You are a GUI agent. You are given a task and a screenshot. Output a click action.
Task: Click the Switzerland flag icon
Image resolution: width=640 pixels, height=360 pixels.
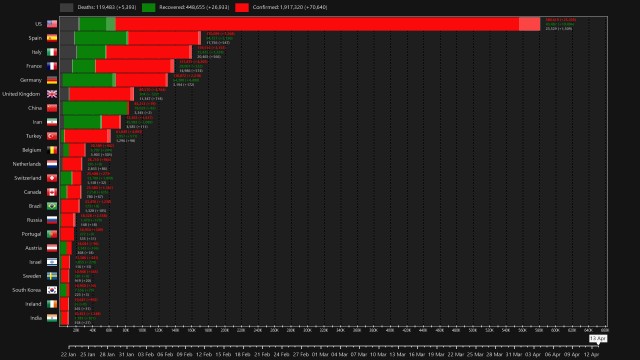click(52, 178)
